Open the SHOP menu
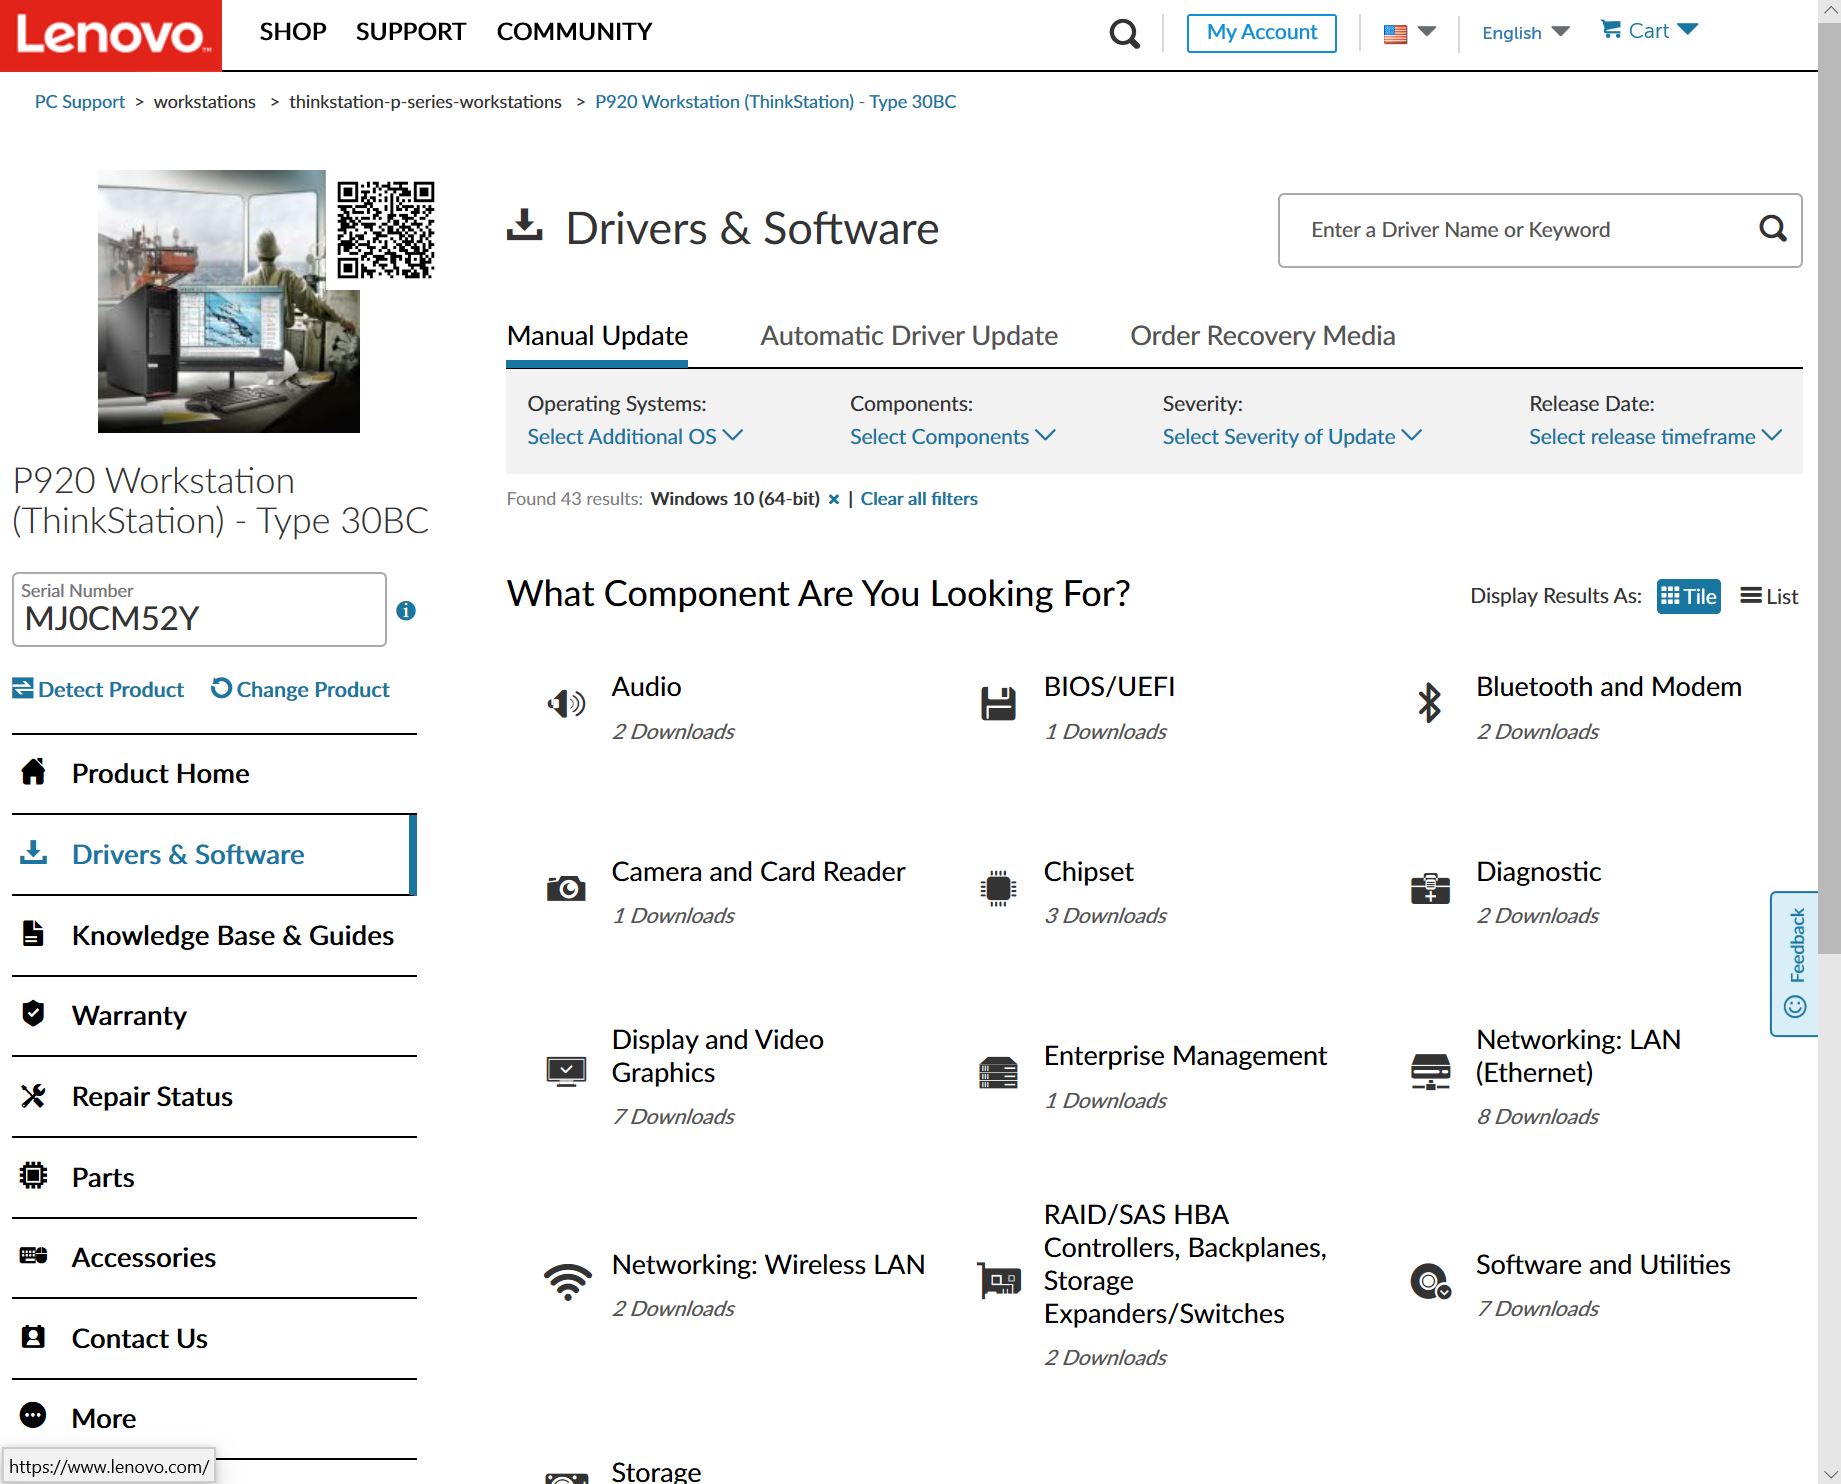Image resolution: width=1841 pixels, height=1484 pixels. 293,32
